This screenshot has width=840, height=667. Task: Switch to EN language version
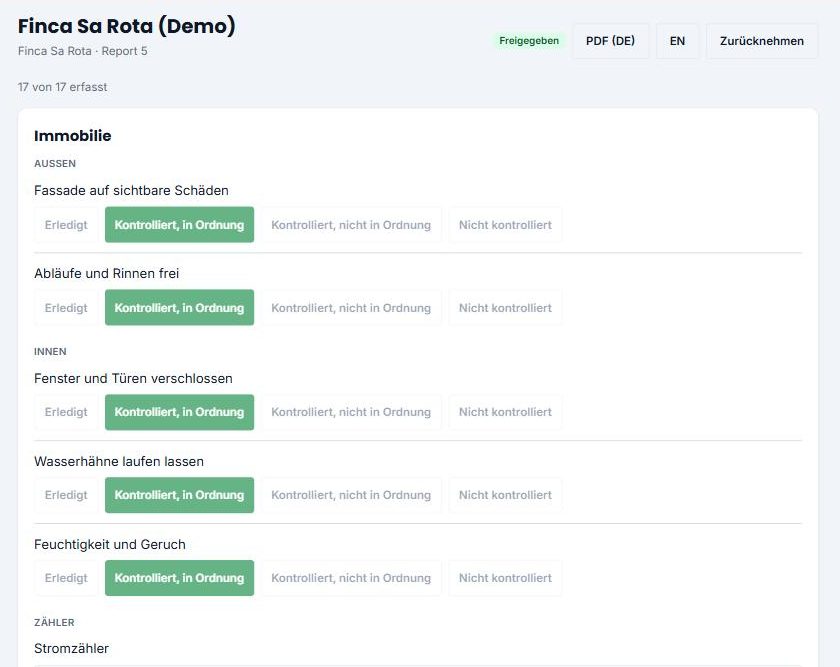pos(677,41)
